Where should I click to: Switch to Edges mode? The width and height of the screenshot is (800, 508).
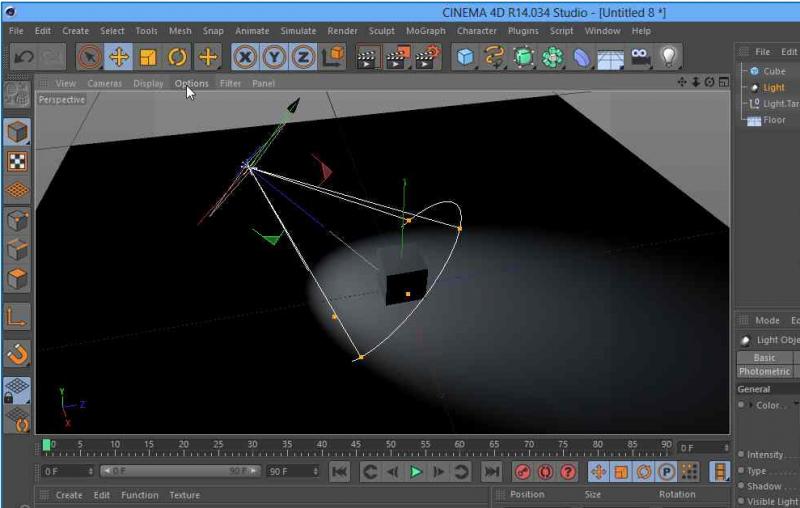click(17, 250)
